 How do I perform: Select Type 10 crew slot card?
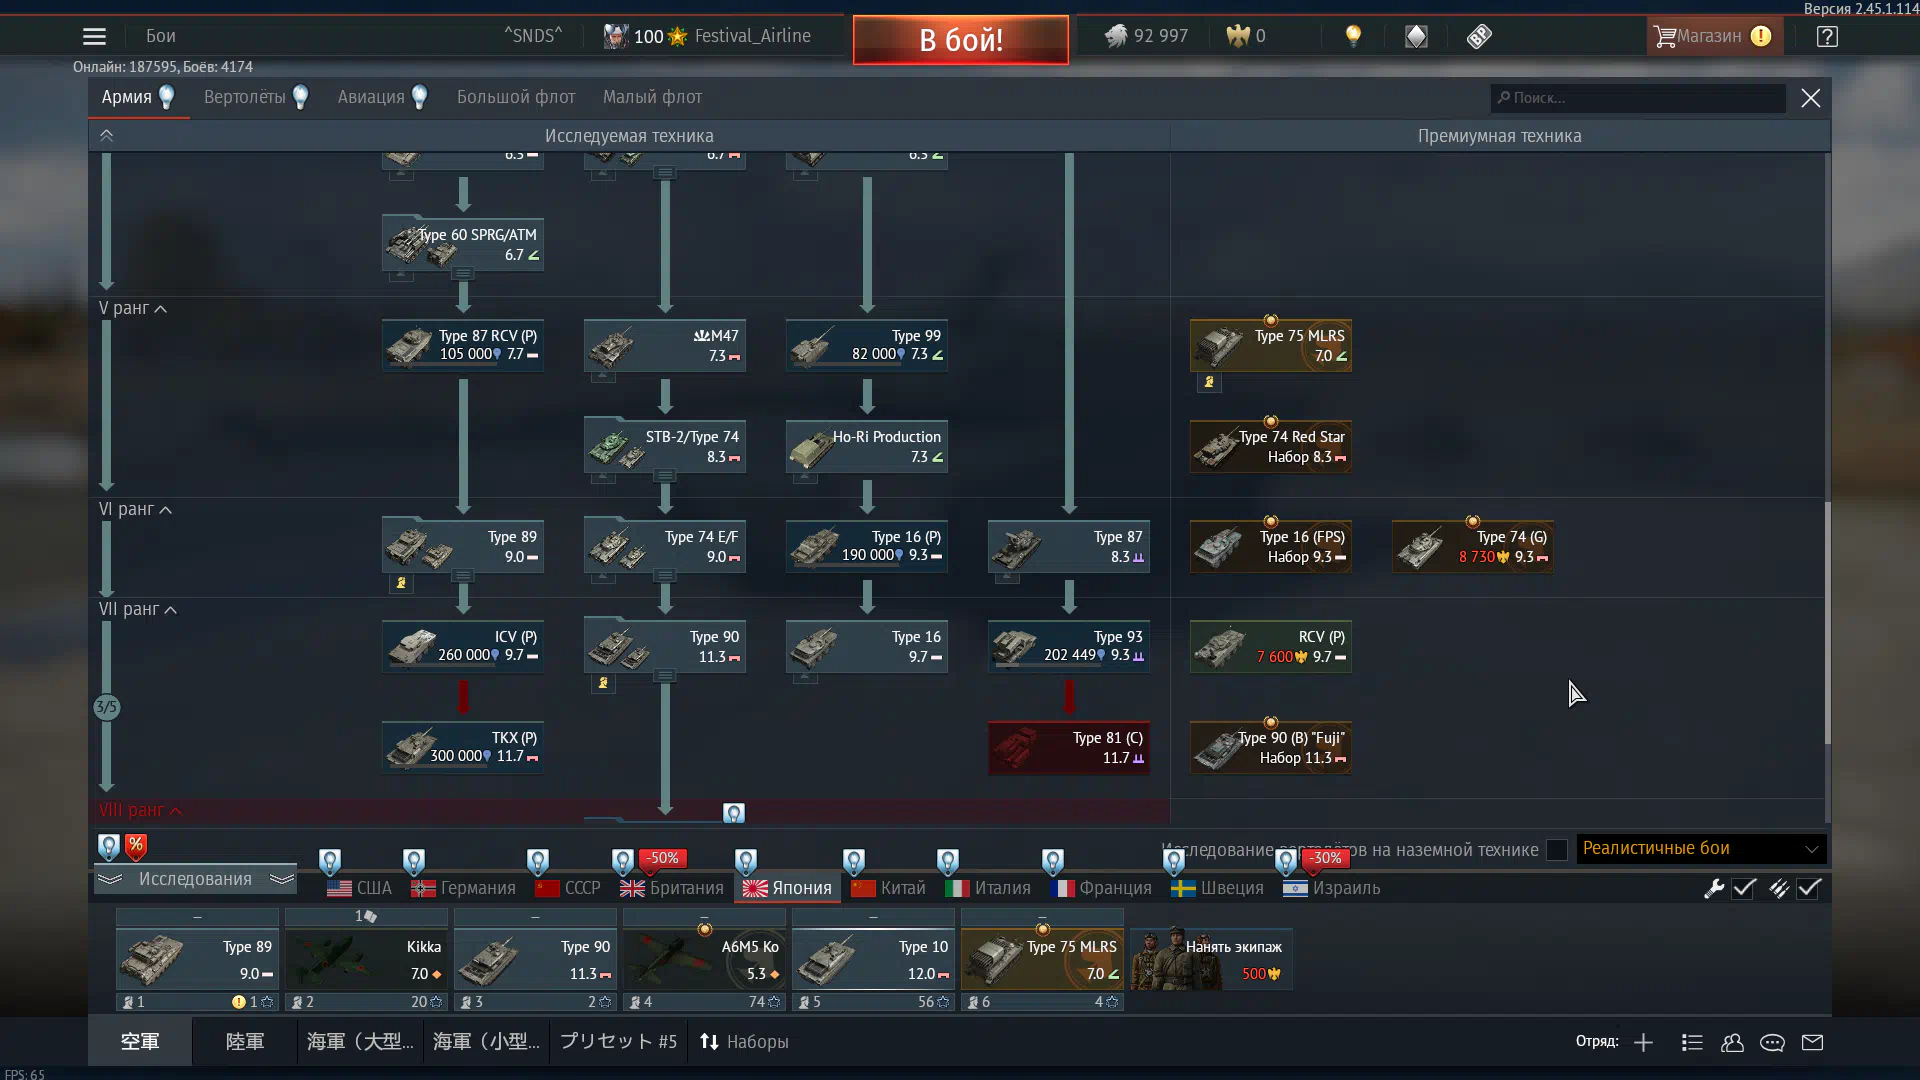point(873,960)
